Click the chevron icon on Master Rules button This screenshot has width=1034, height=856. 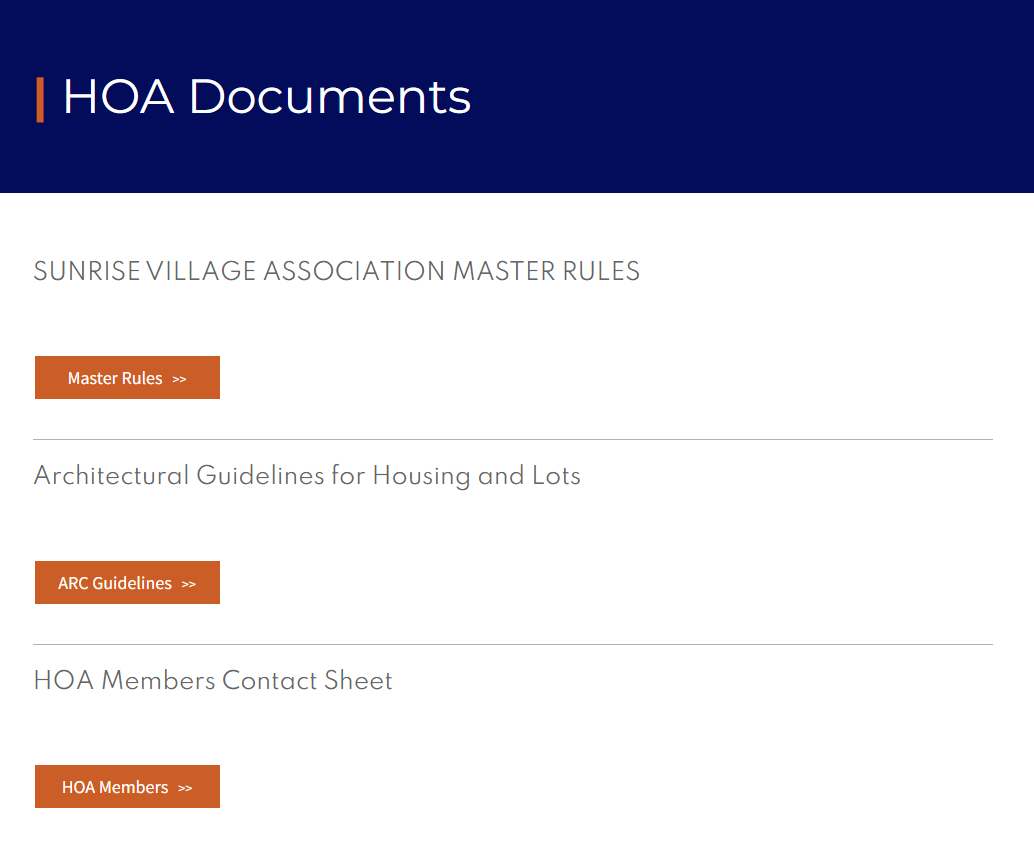[x=180, y=378]
